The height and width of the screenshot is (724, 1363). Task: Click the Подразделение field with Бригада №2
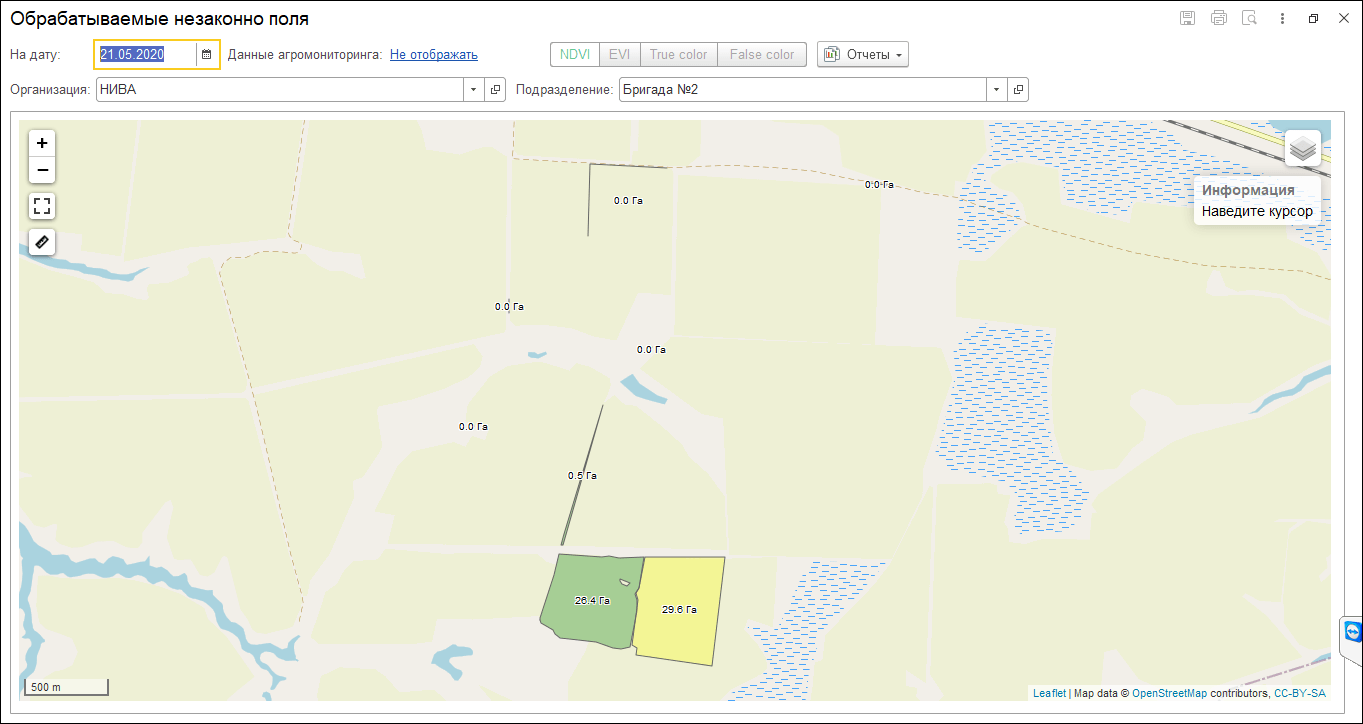tap(803, 89)
